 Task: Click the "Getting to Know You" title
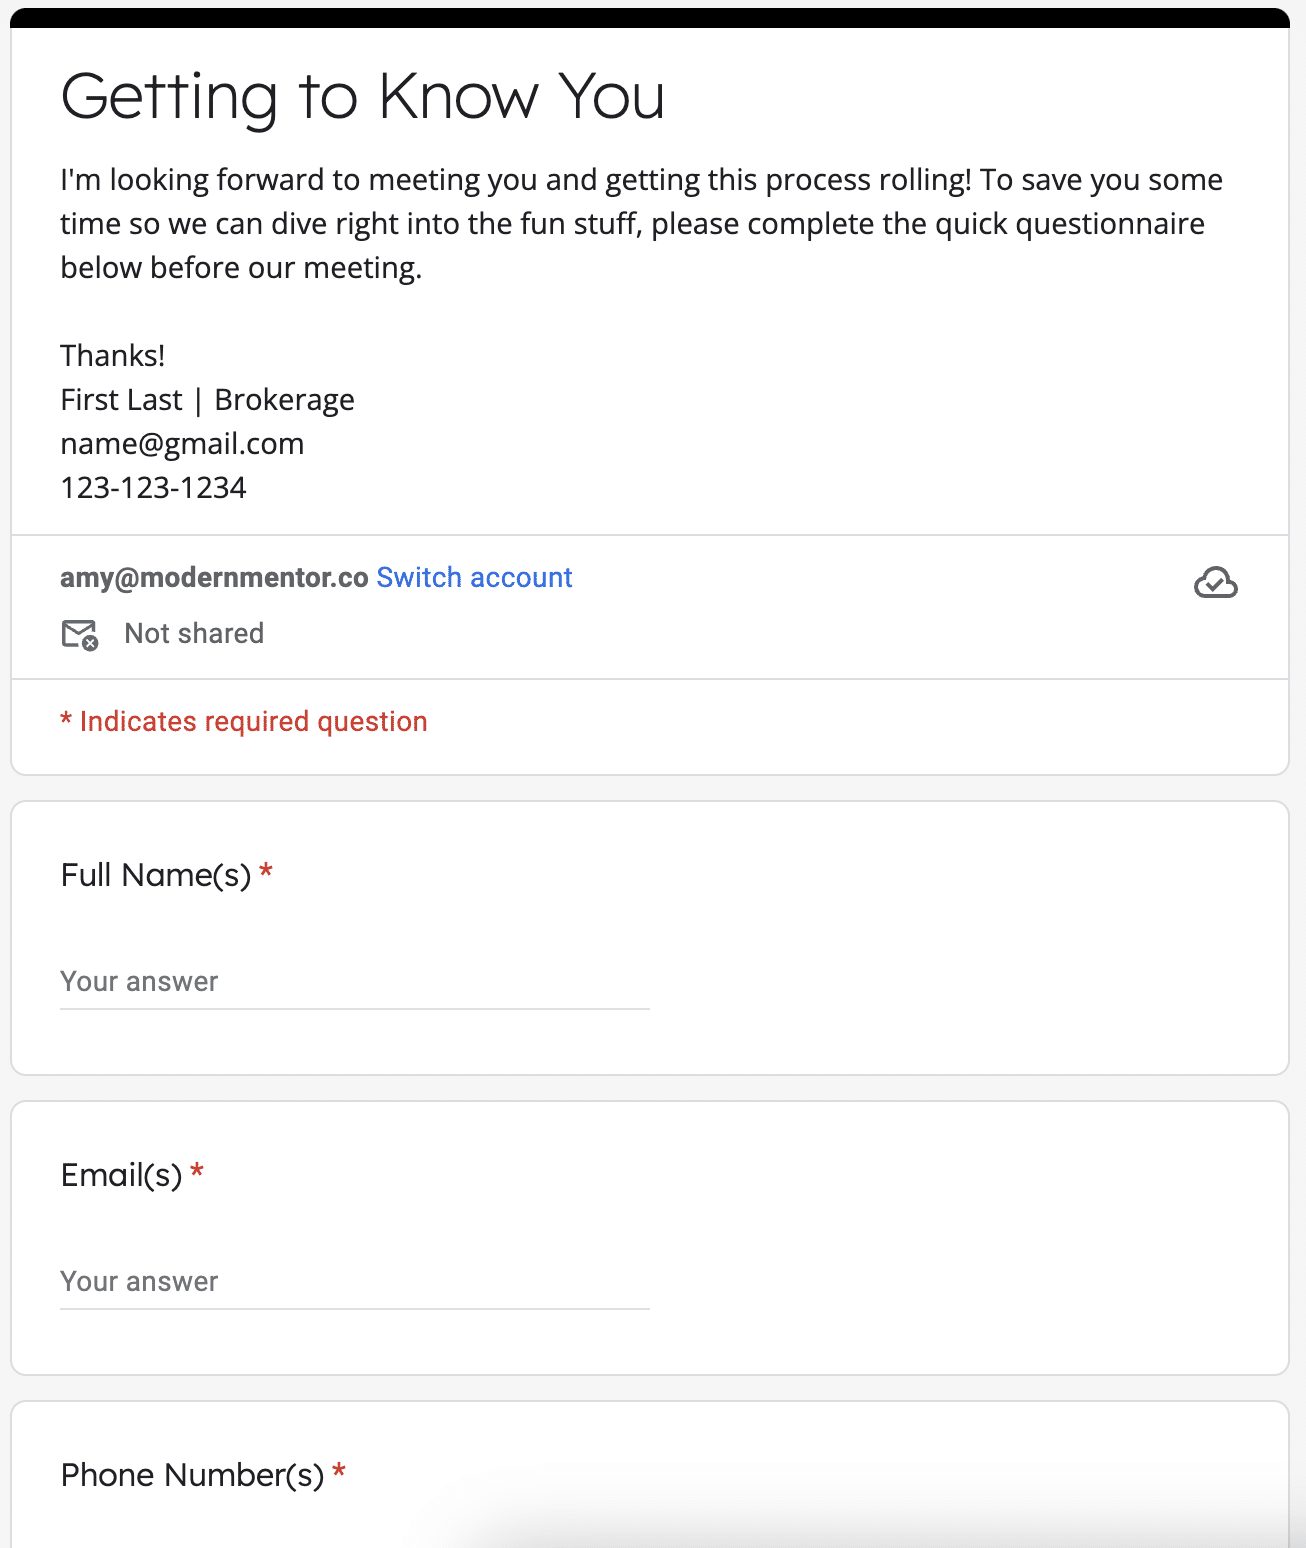(x=362, y=97)
